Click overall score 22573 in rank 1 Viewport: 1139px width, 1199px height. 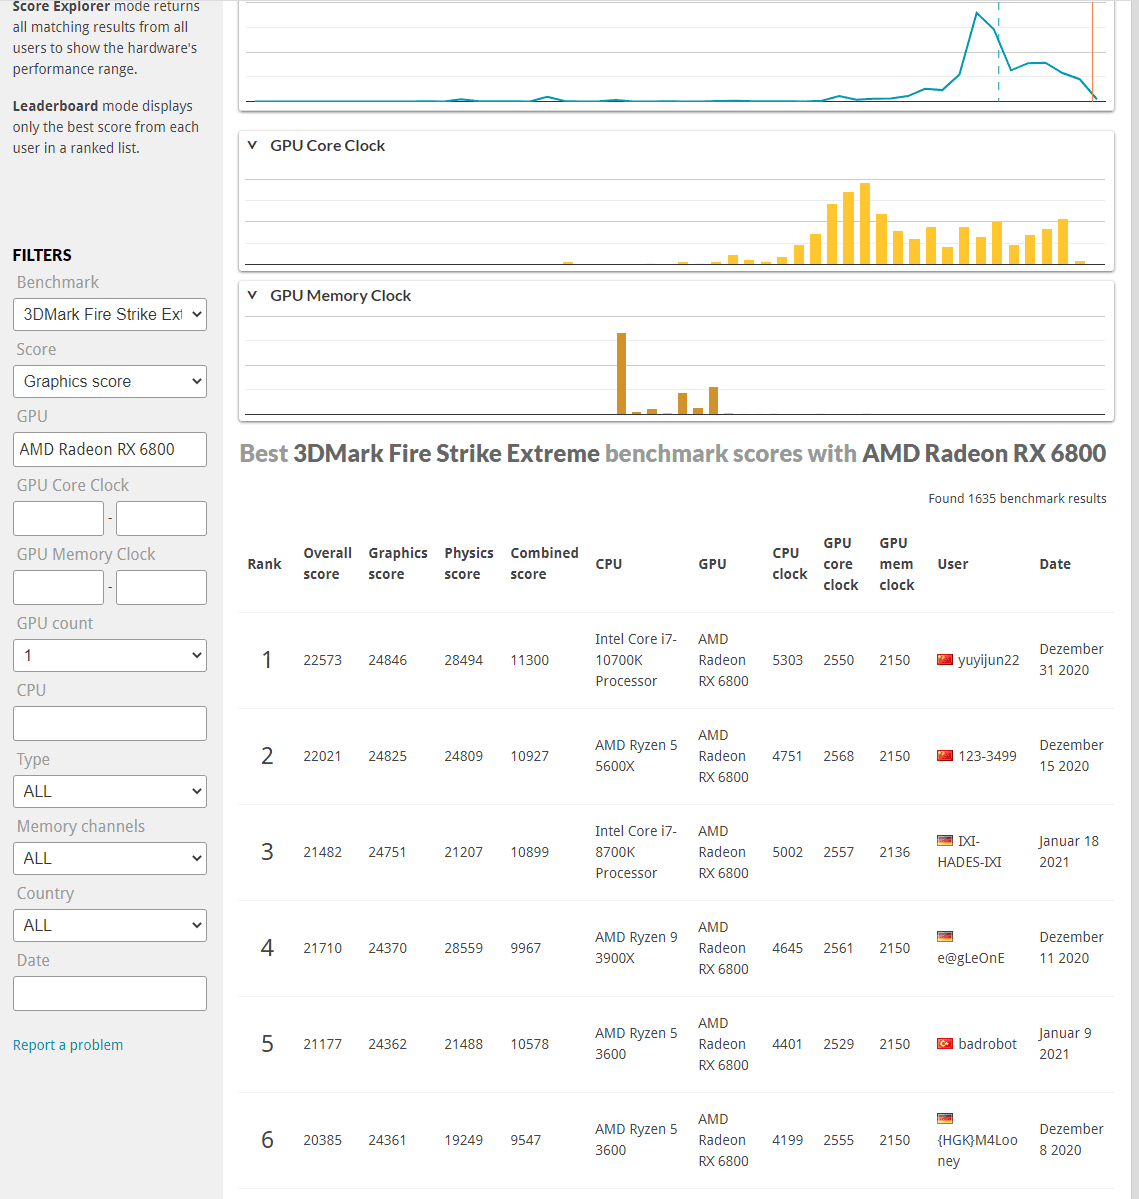point(323,660)
